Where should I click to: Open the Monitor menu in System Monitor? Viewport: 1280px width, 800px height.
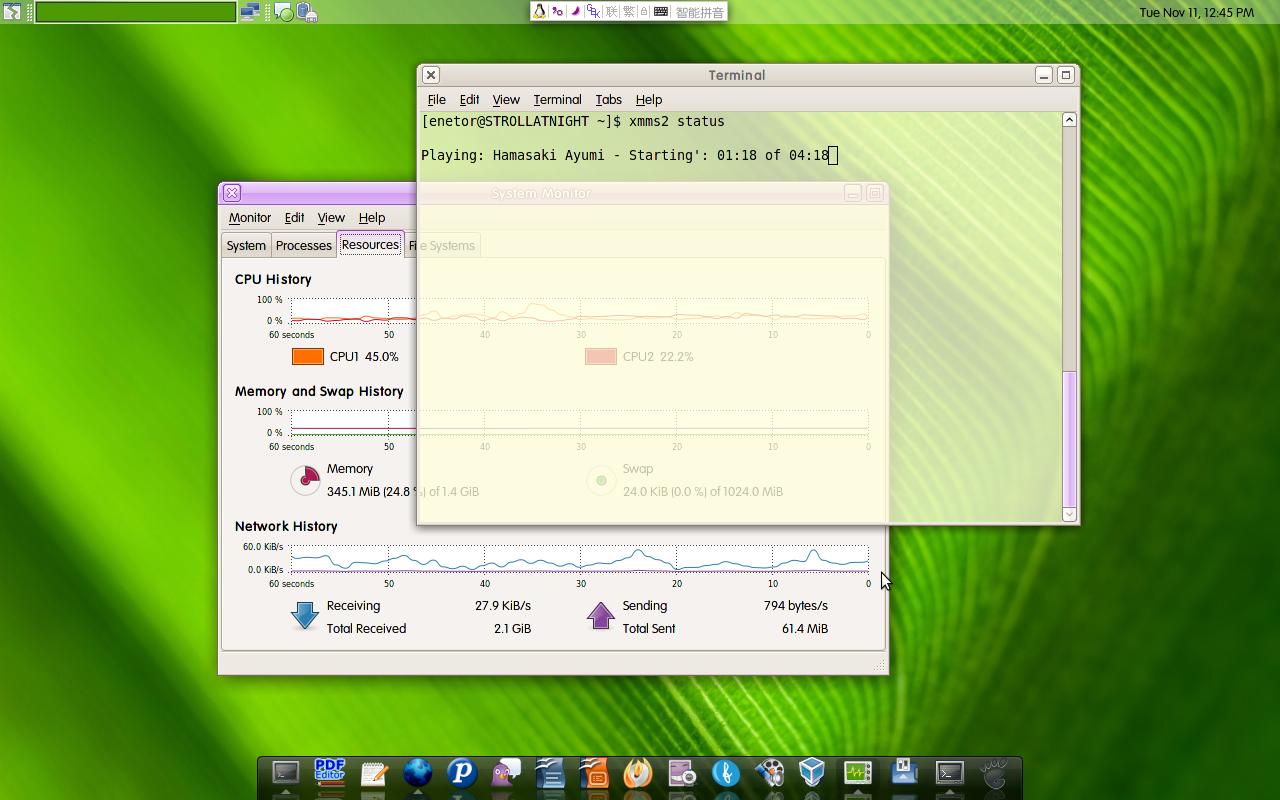point(250,218)
